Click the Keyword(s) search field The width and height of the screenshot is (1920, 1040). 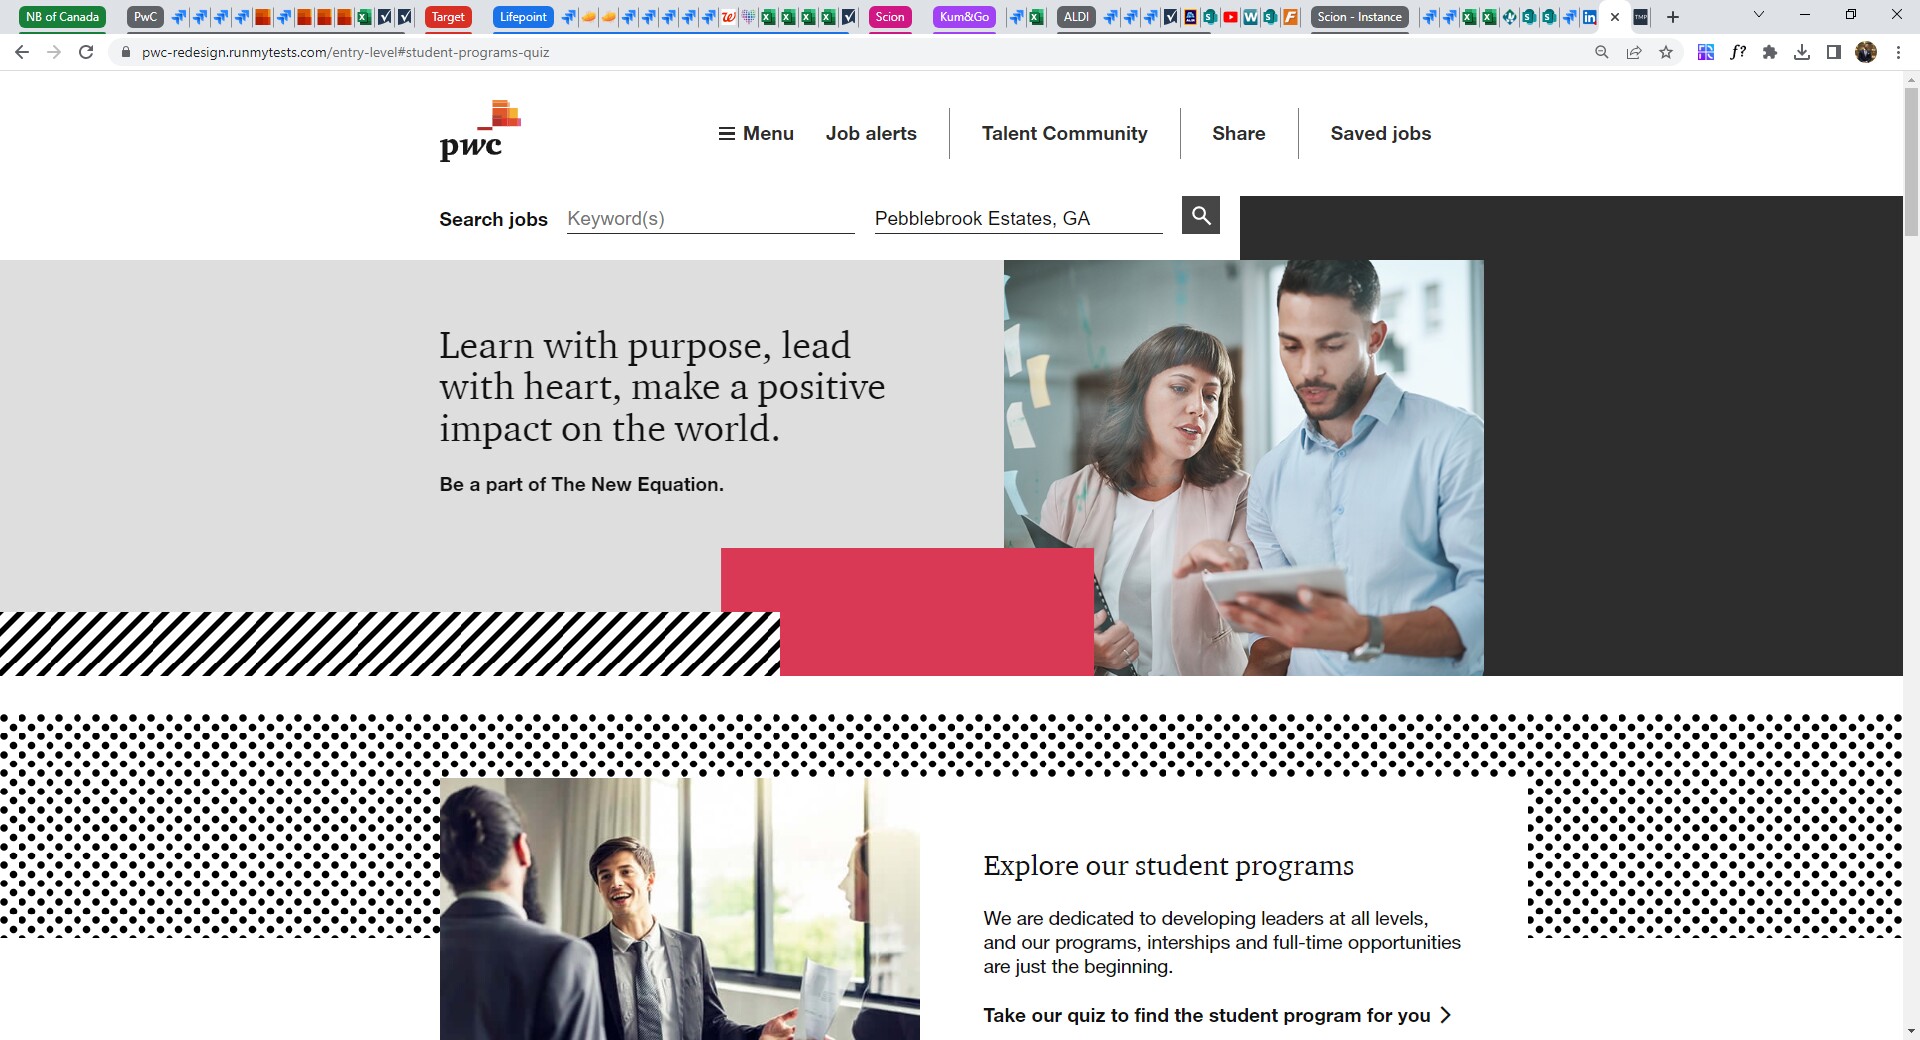click(710, 218)
